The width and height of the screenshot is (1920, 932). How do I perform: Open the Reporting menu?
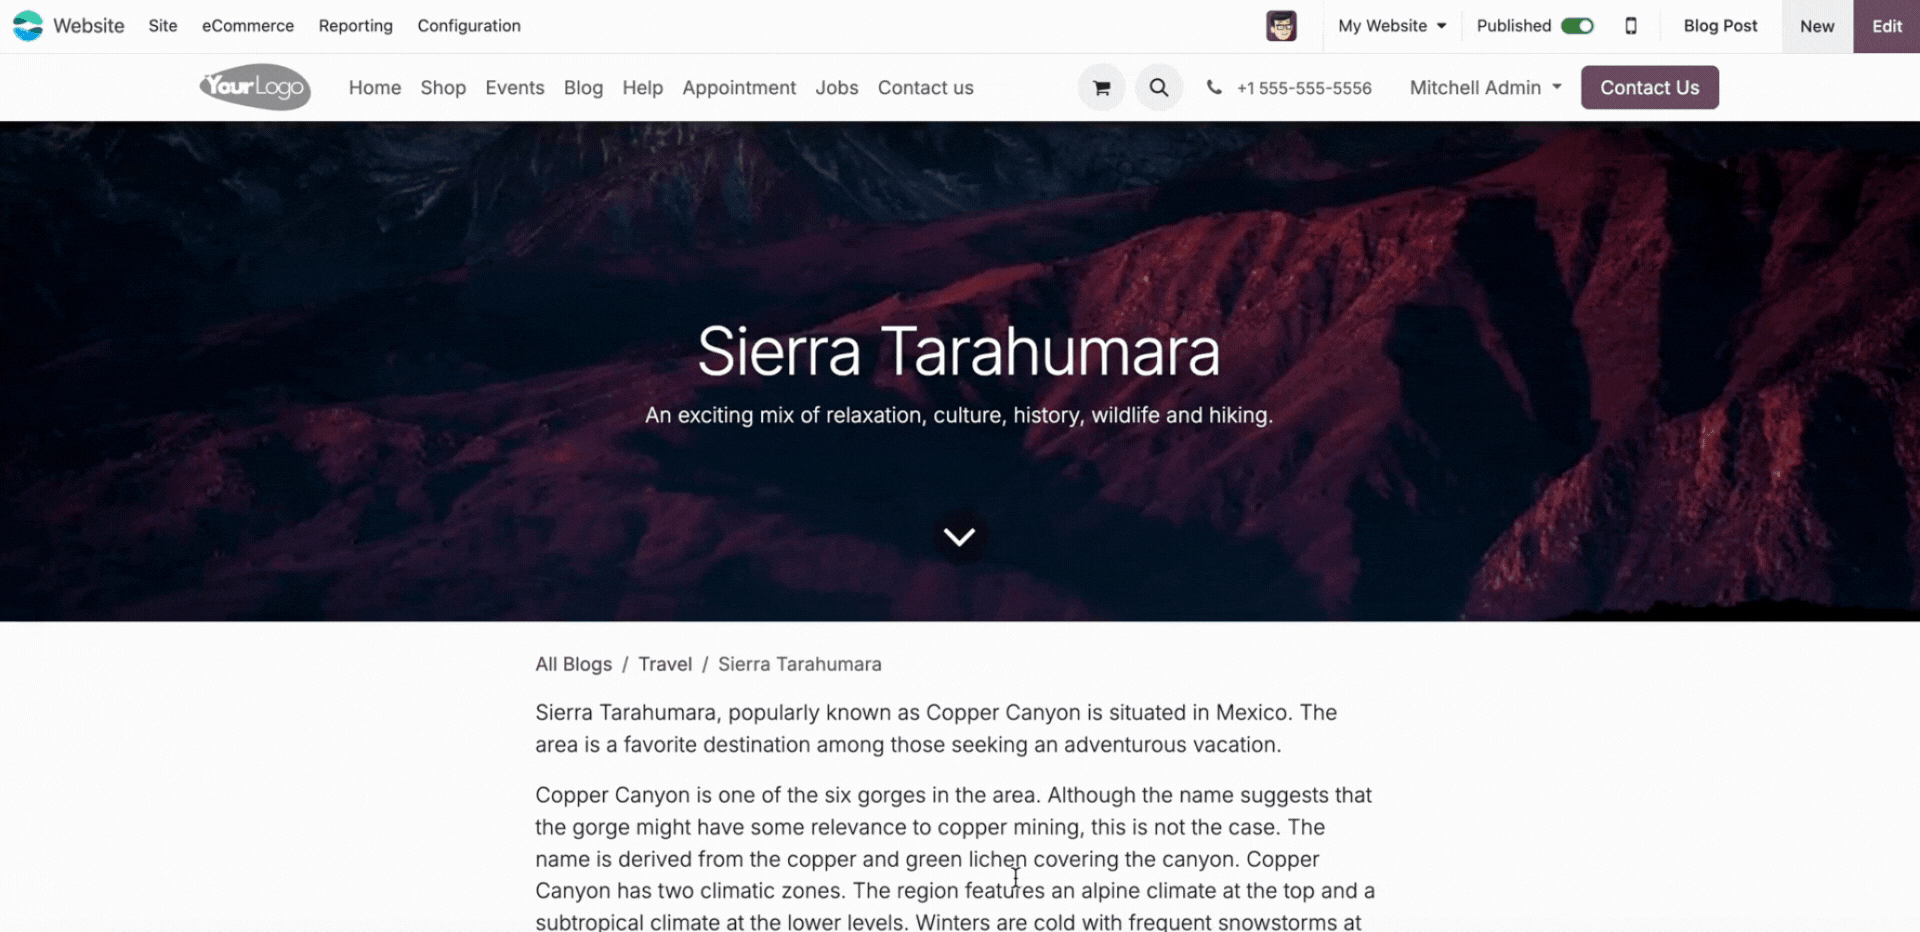[x=355, y=26]
